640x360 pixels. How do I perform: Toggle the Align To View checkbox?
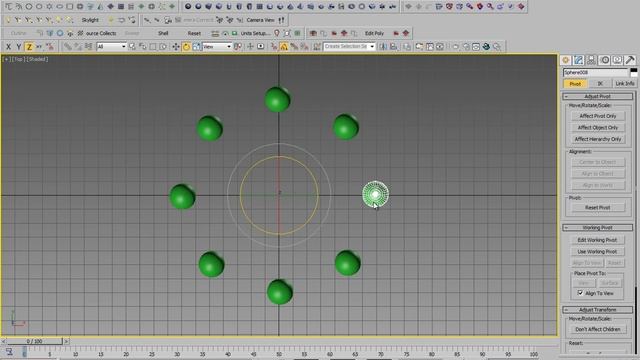[580, 293]
